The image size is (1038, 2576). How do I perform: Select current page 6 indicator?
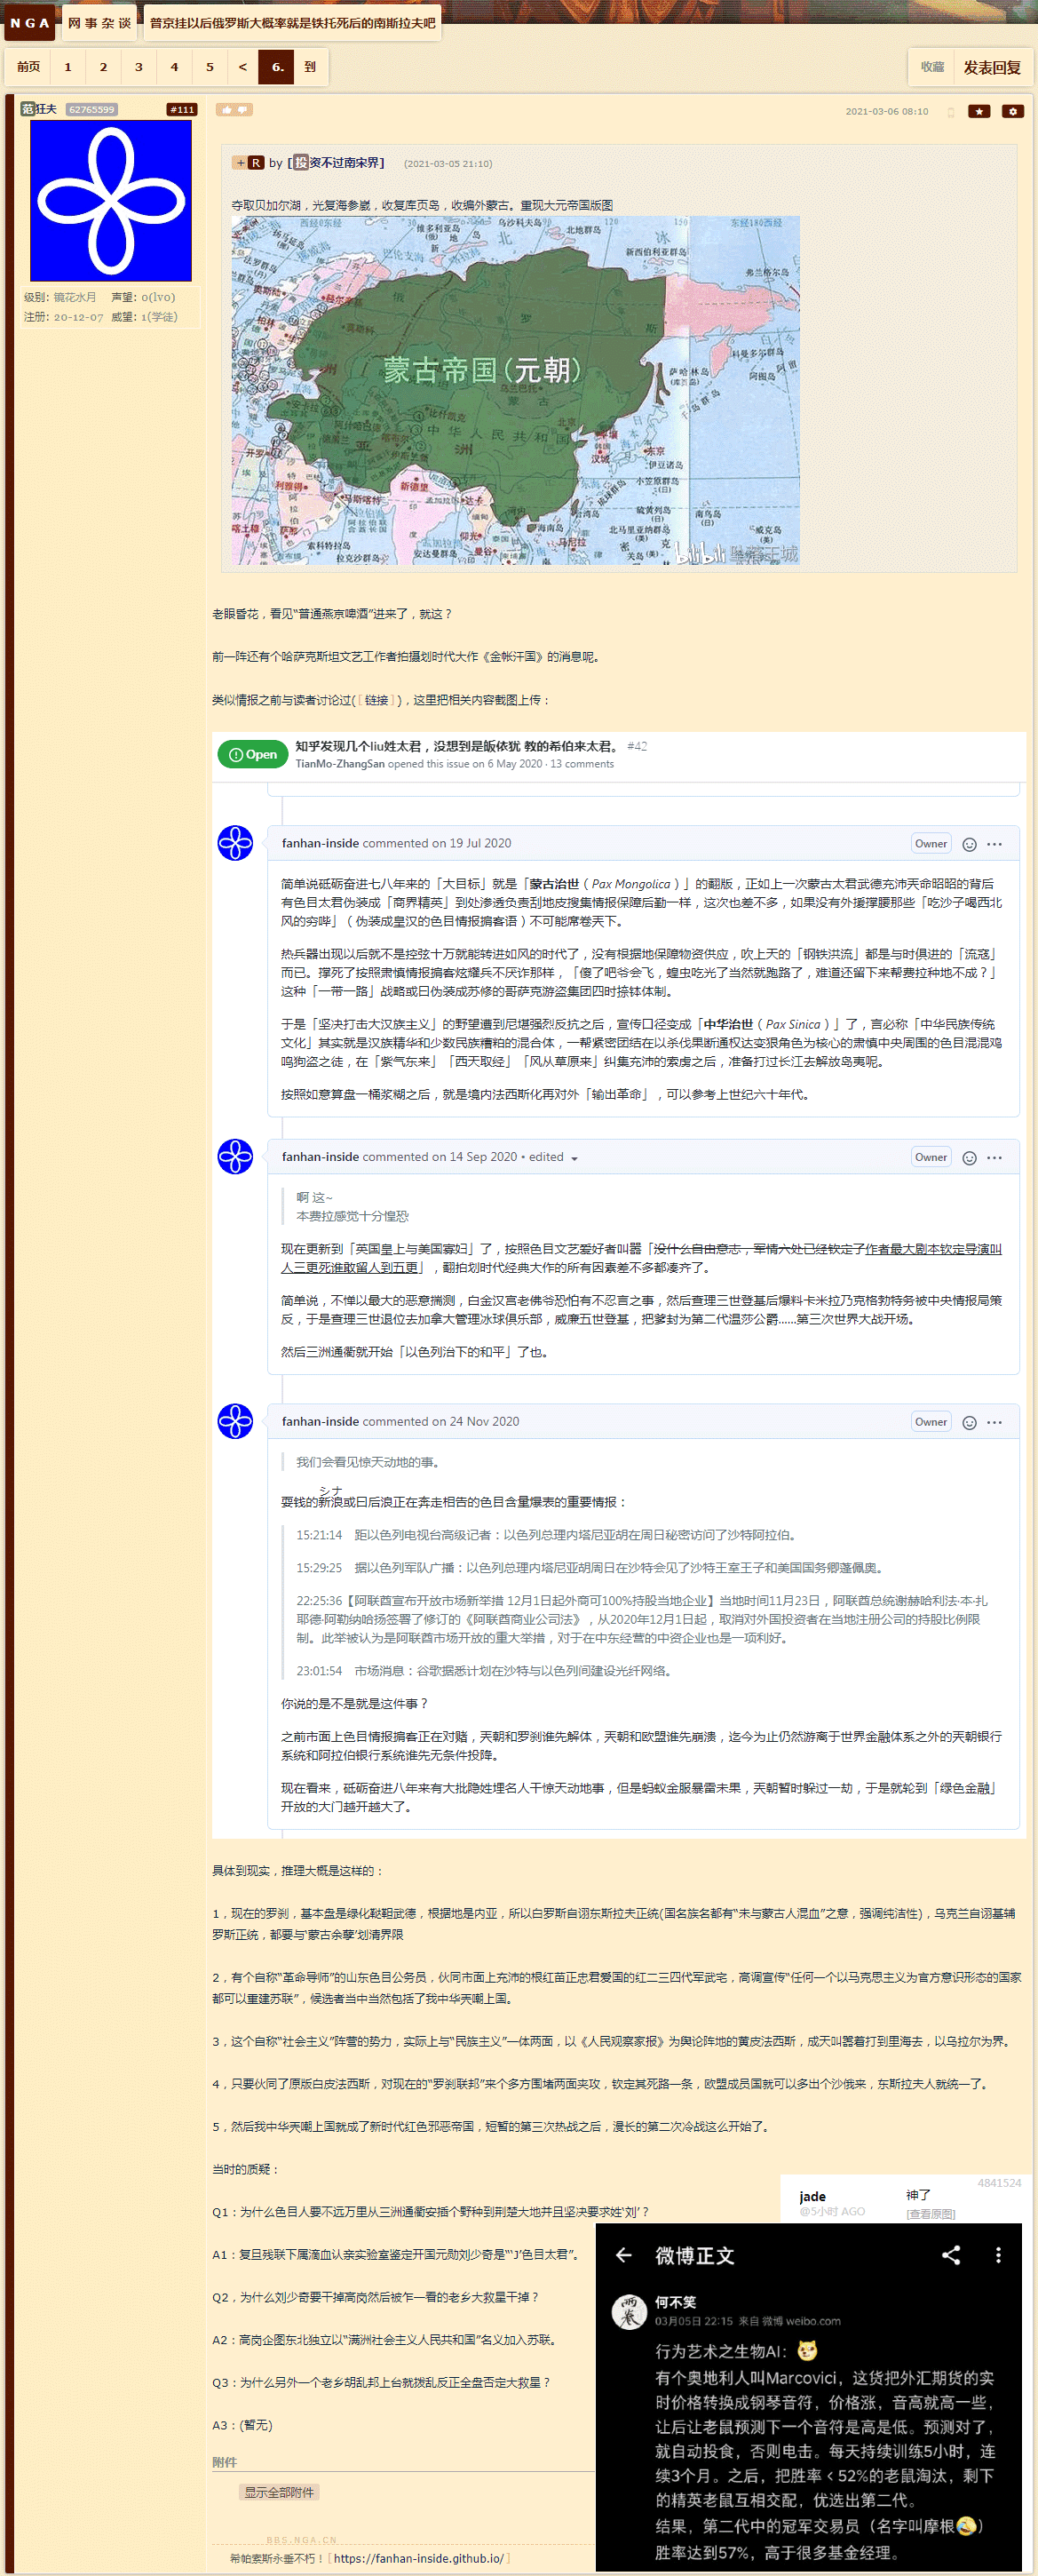click(x=276, y=67)
